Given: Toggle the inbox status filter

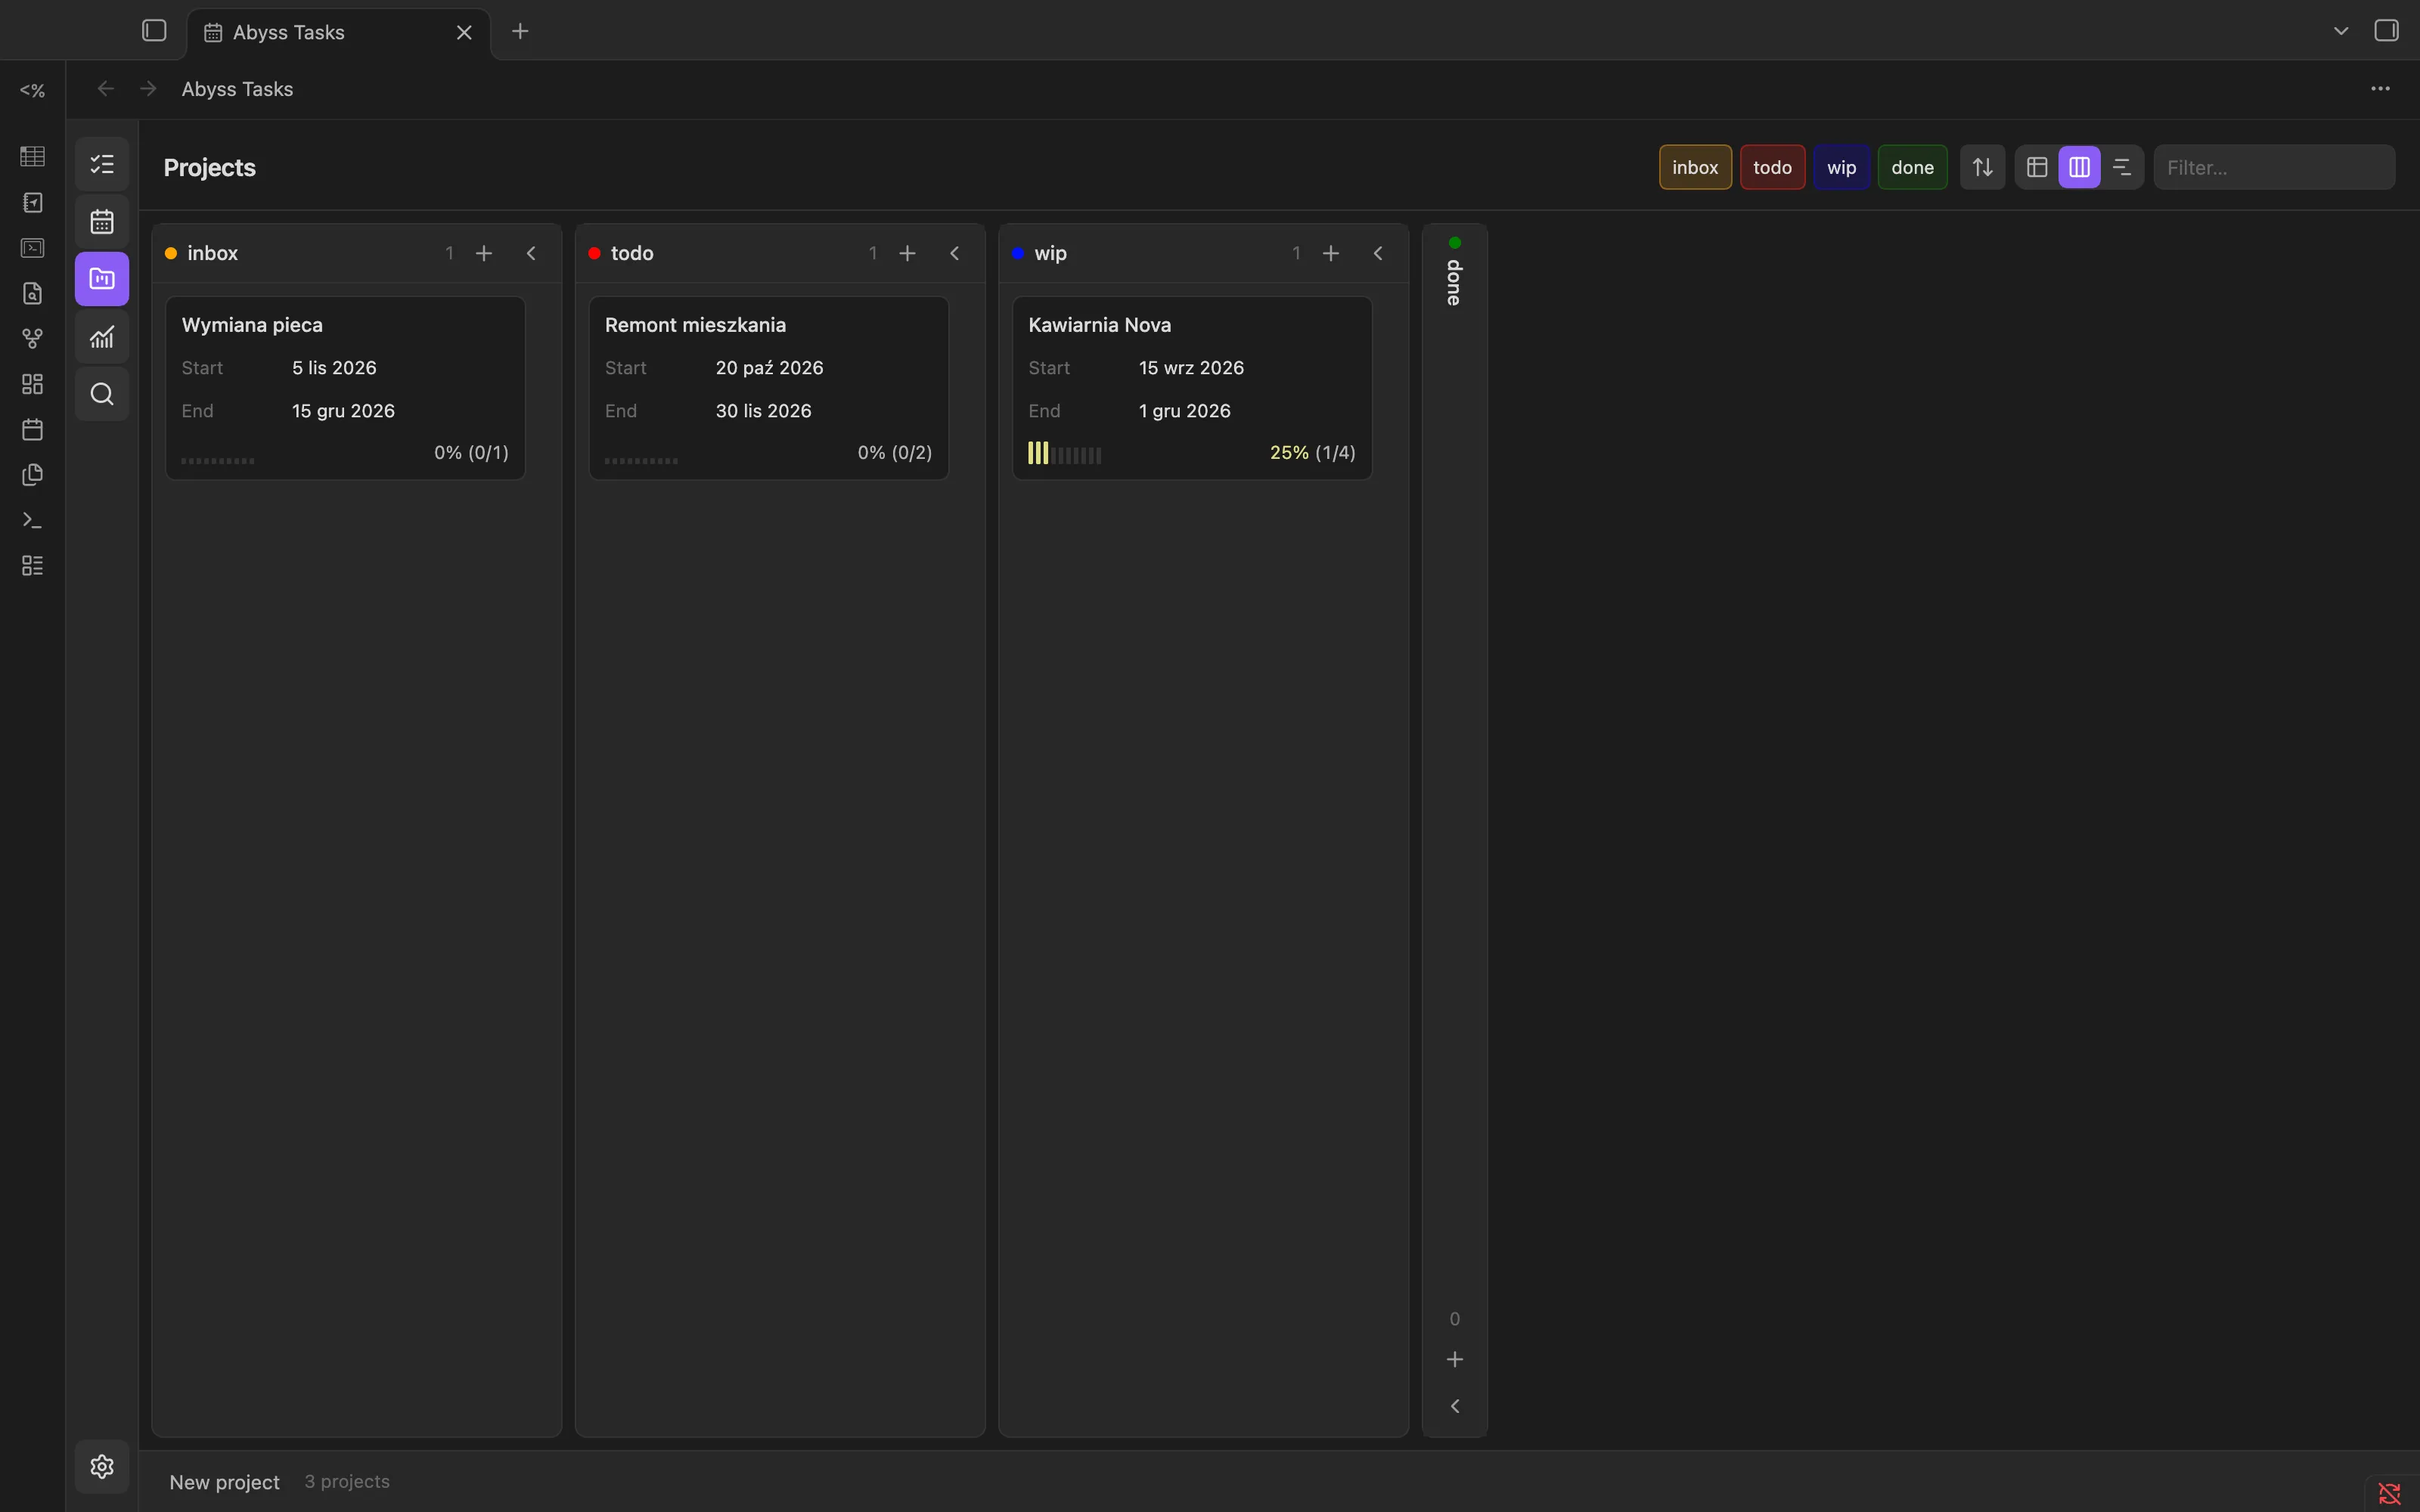Looking at the screenshot, I should 1695,167.
